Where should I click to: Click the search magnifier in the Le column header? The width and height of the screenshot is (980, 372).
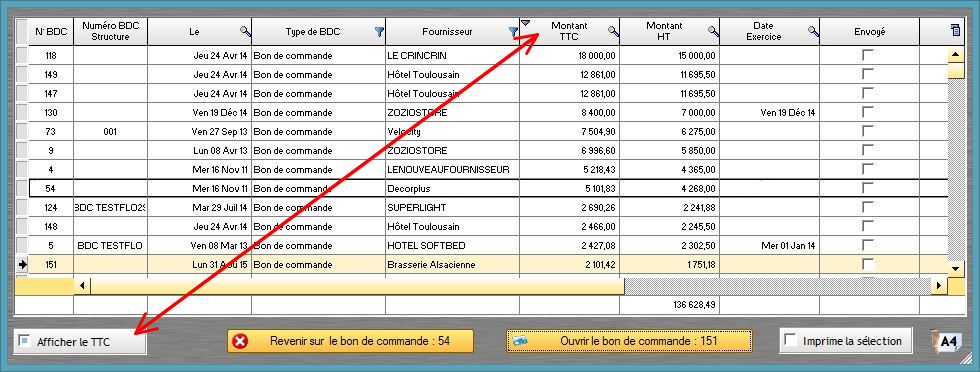[245, 31]
